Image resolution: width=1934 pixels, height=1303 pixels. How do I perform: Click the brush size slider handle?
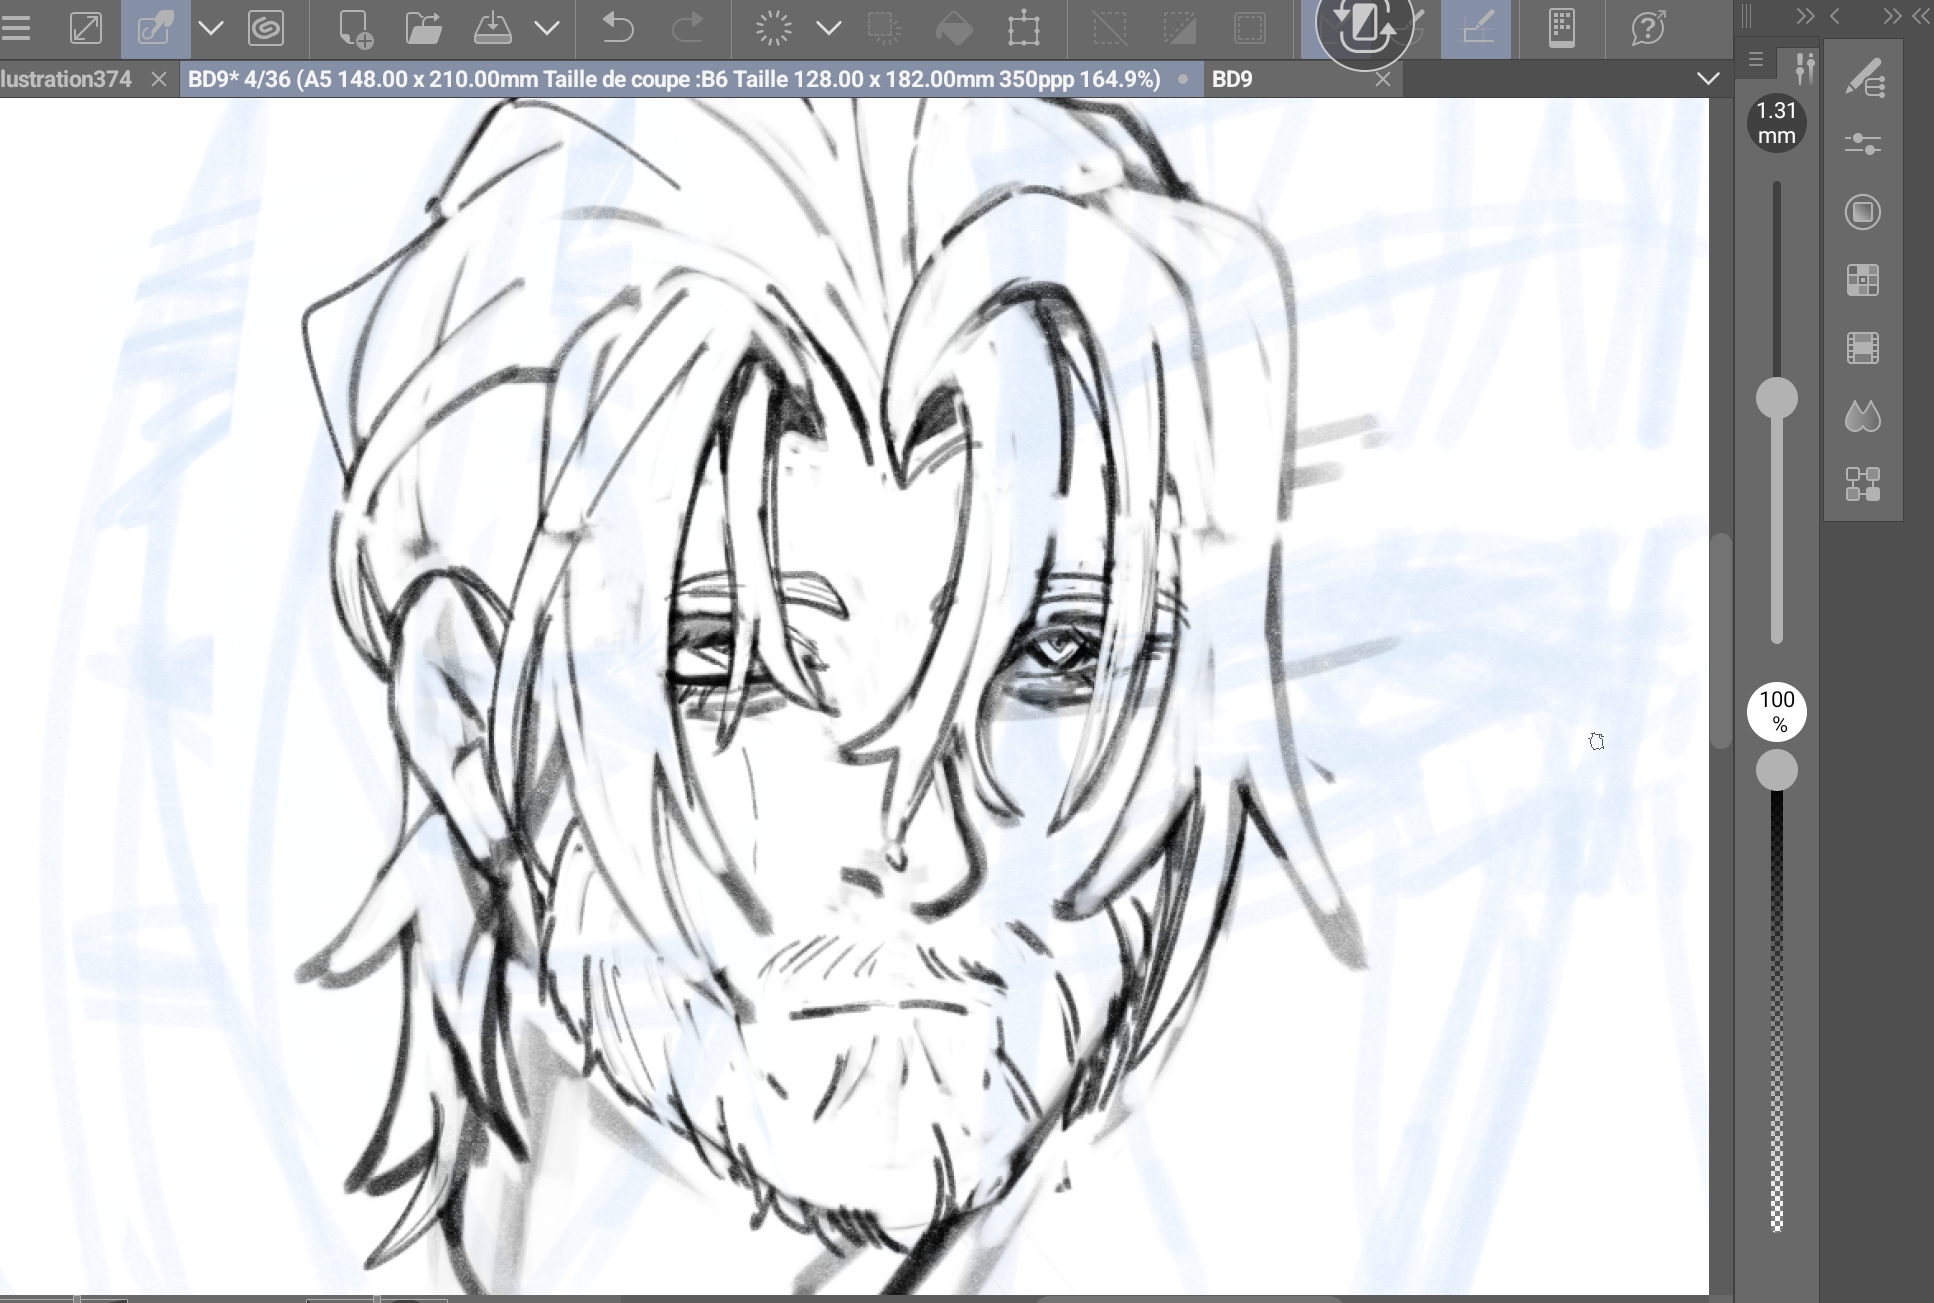tap(1777, 398)
